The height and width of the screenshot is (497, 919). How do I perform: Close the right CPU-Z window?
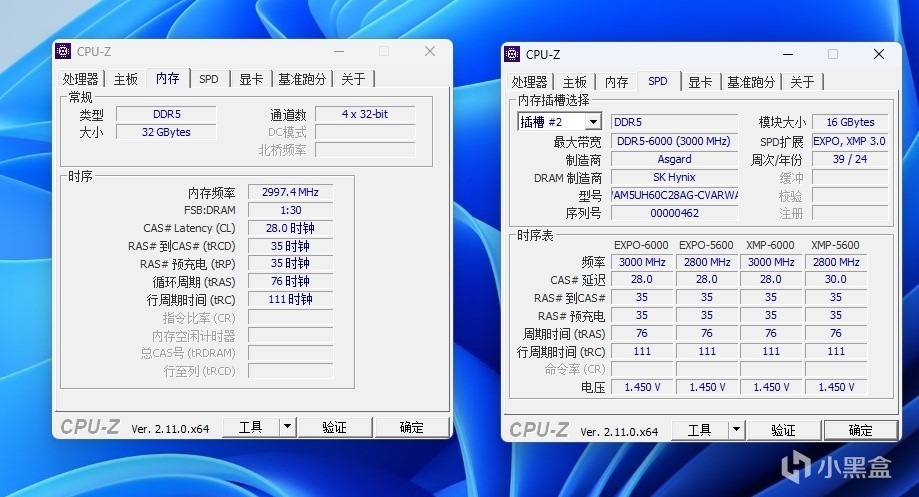pos(879,55)
